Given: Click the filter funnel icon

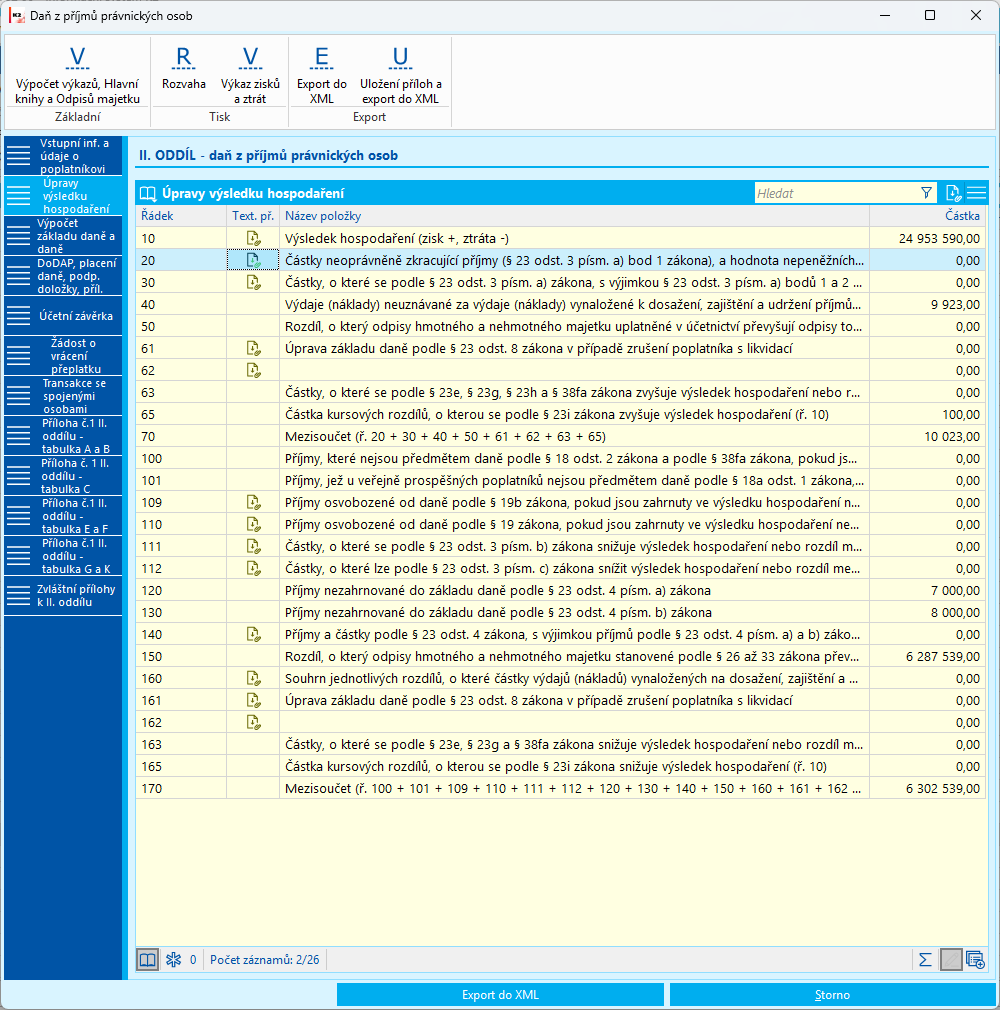Looking at the screenshot, I should click(x=927, y=193).
